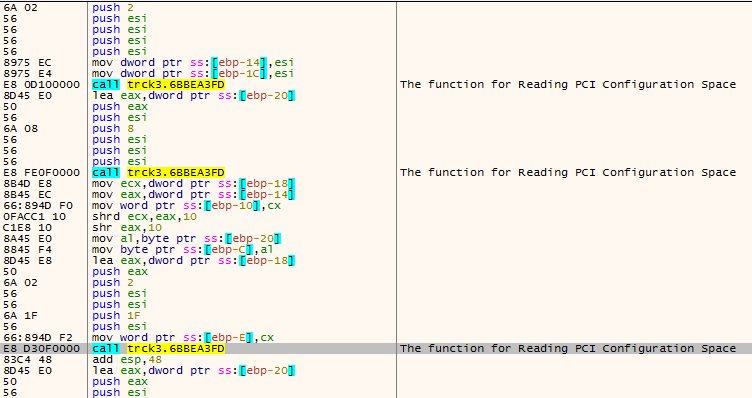Viewport: 752px width, 398px height.
Task: Select instruction 'mov word ptr ss:[ebp-10],cx'
Action: click(x=187, y=206)
